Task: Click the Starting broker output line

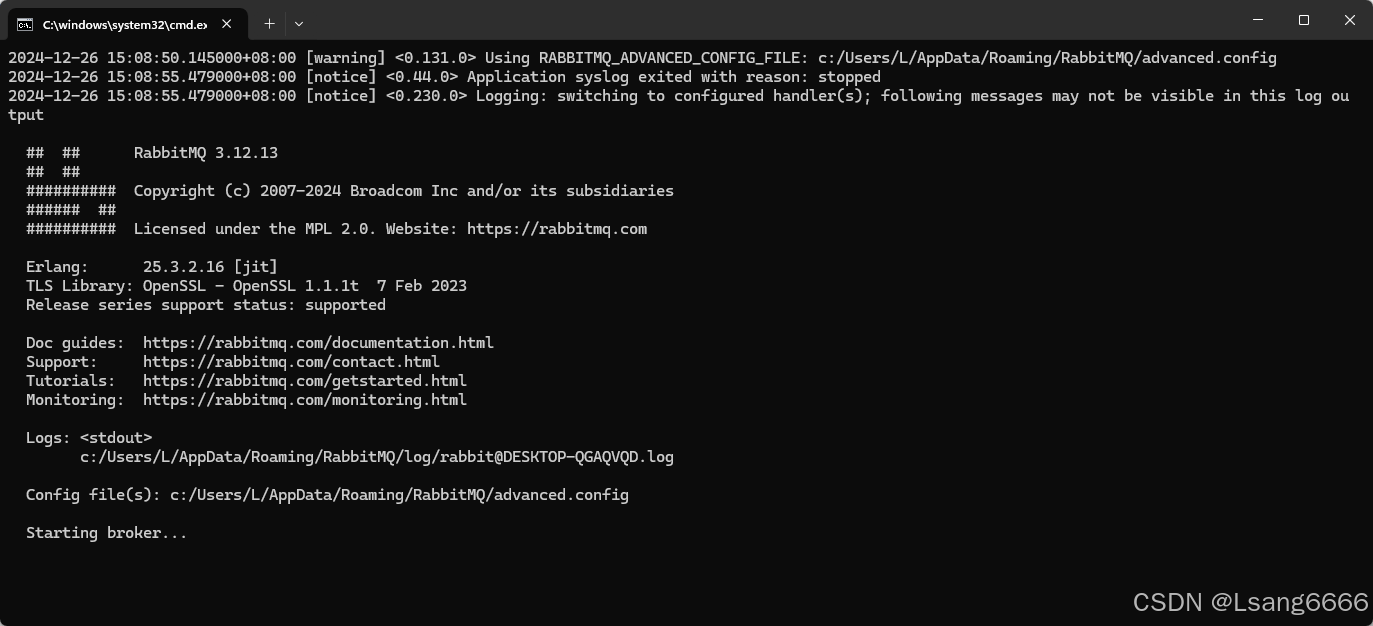Action: [106, 532]
